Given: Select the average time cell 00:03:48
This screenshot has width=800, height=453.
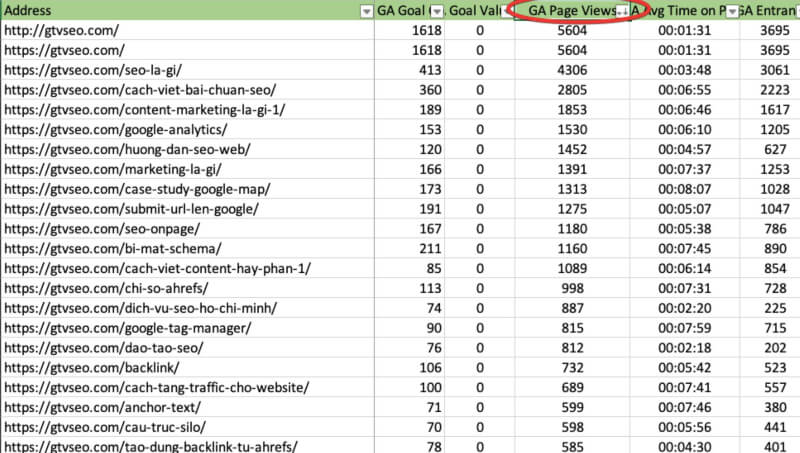Looking at the screenshot, I should point(685,70).
